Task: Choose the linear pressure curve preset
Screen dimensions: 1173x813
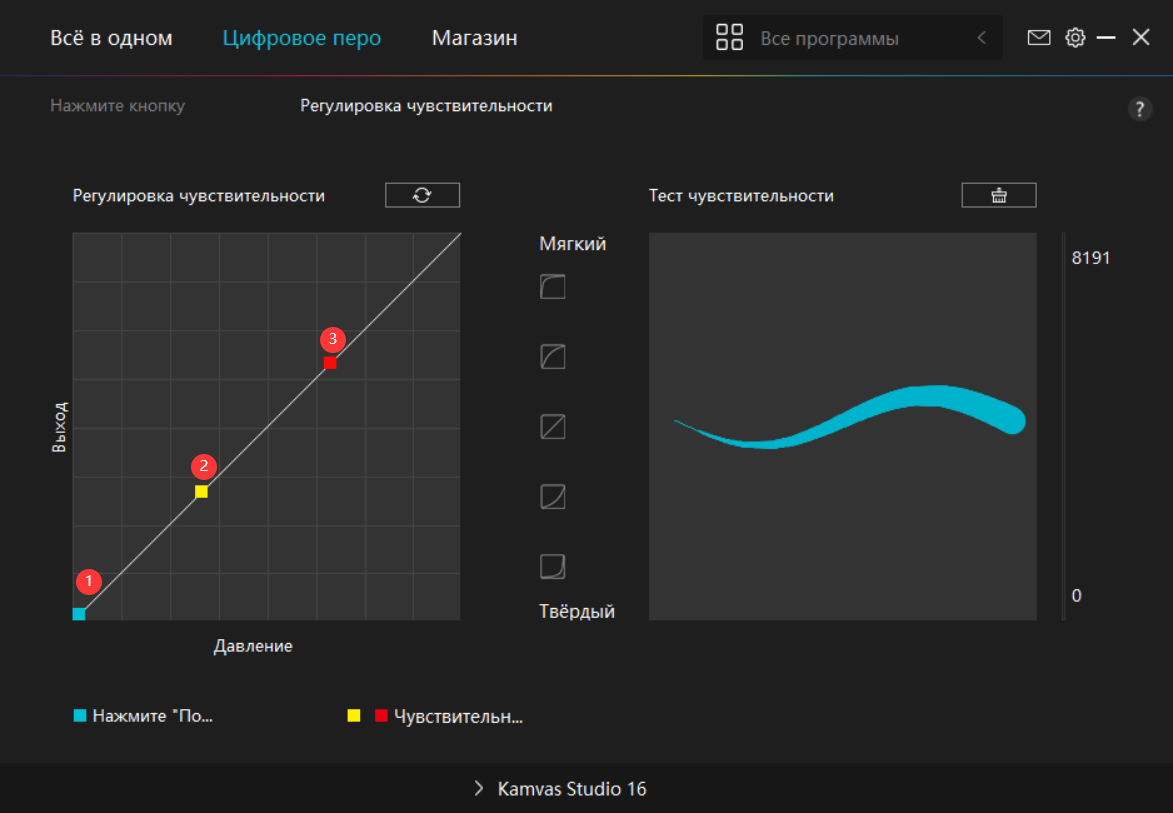Action: coord(553,427)
